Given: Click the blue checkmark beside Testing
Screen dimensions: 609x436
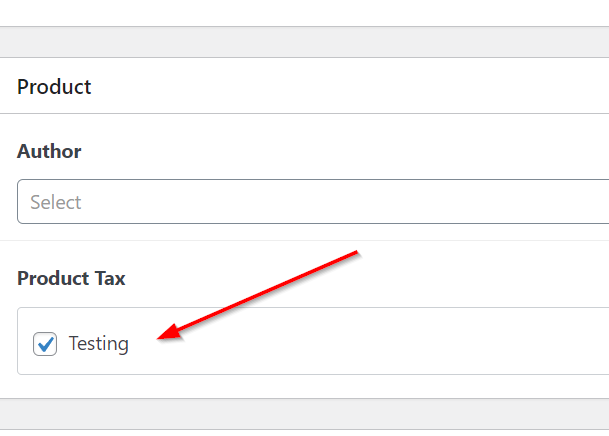Looking at the screenshot, I should pos(45,344).
